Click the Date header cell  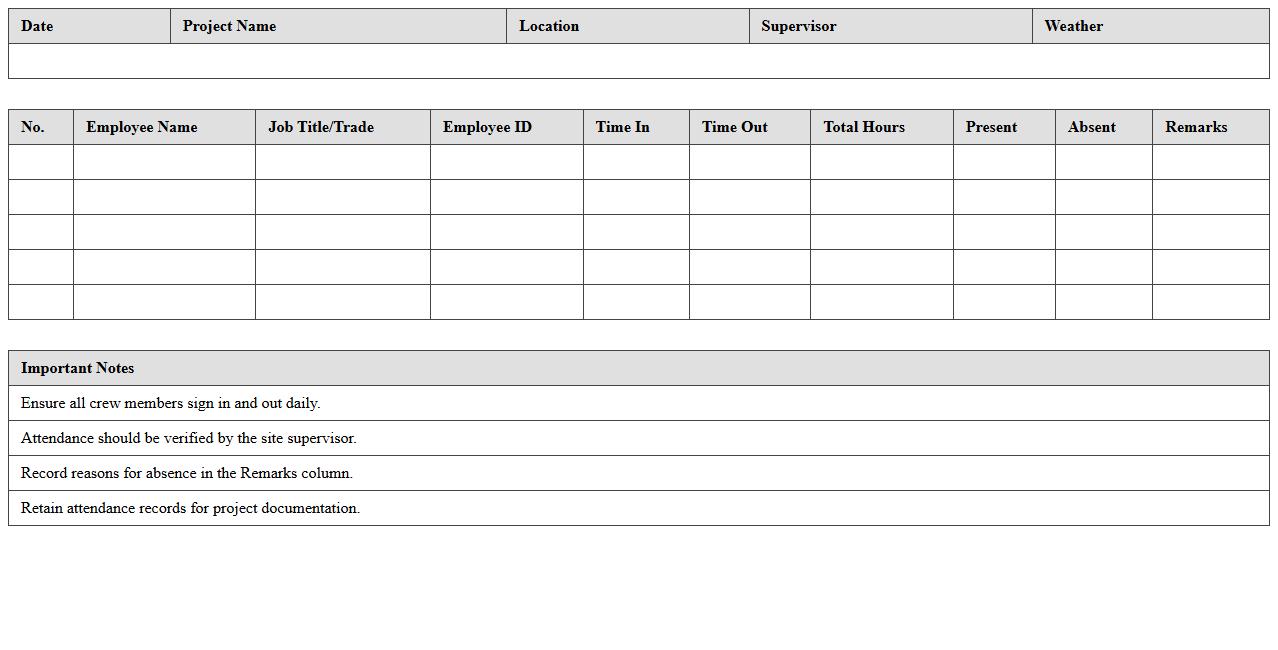click(x=89, y=26)
